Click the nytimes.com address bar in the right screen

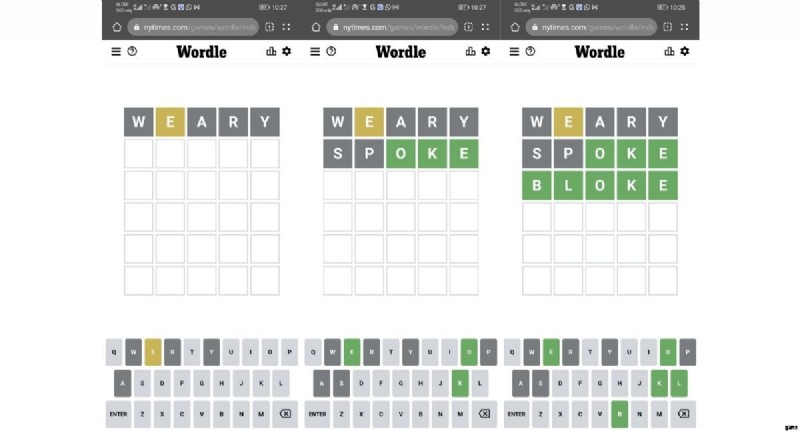[x=590, y=27]
